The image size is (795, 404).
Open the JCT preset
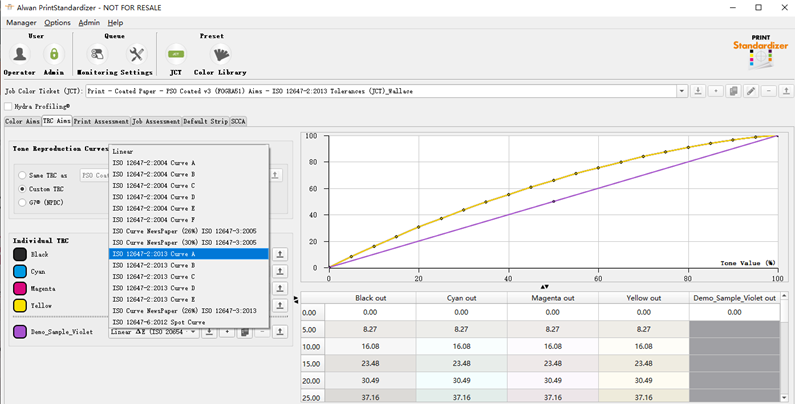176,54
